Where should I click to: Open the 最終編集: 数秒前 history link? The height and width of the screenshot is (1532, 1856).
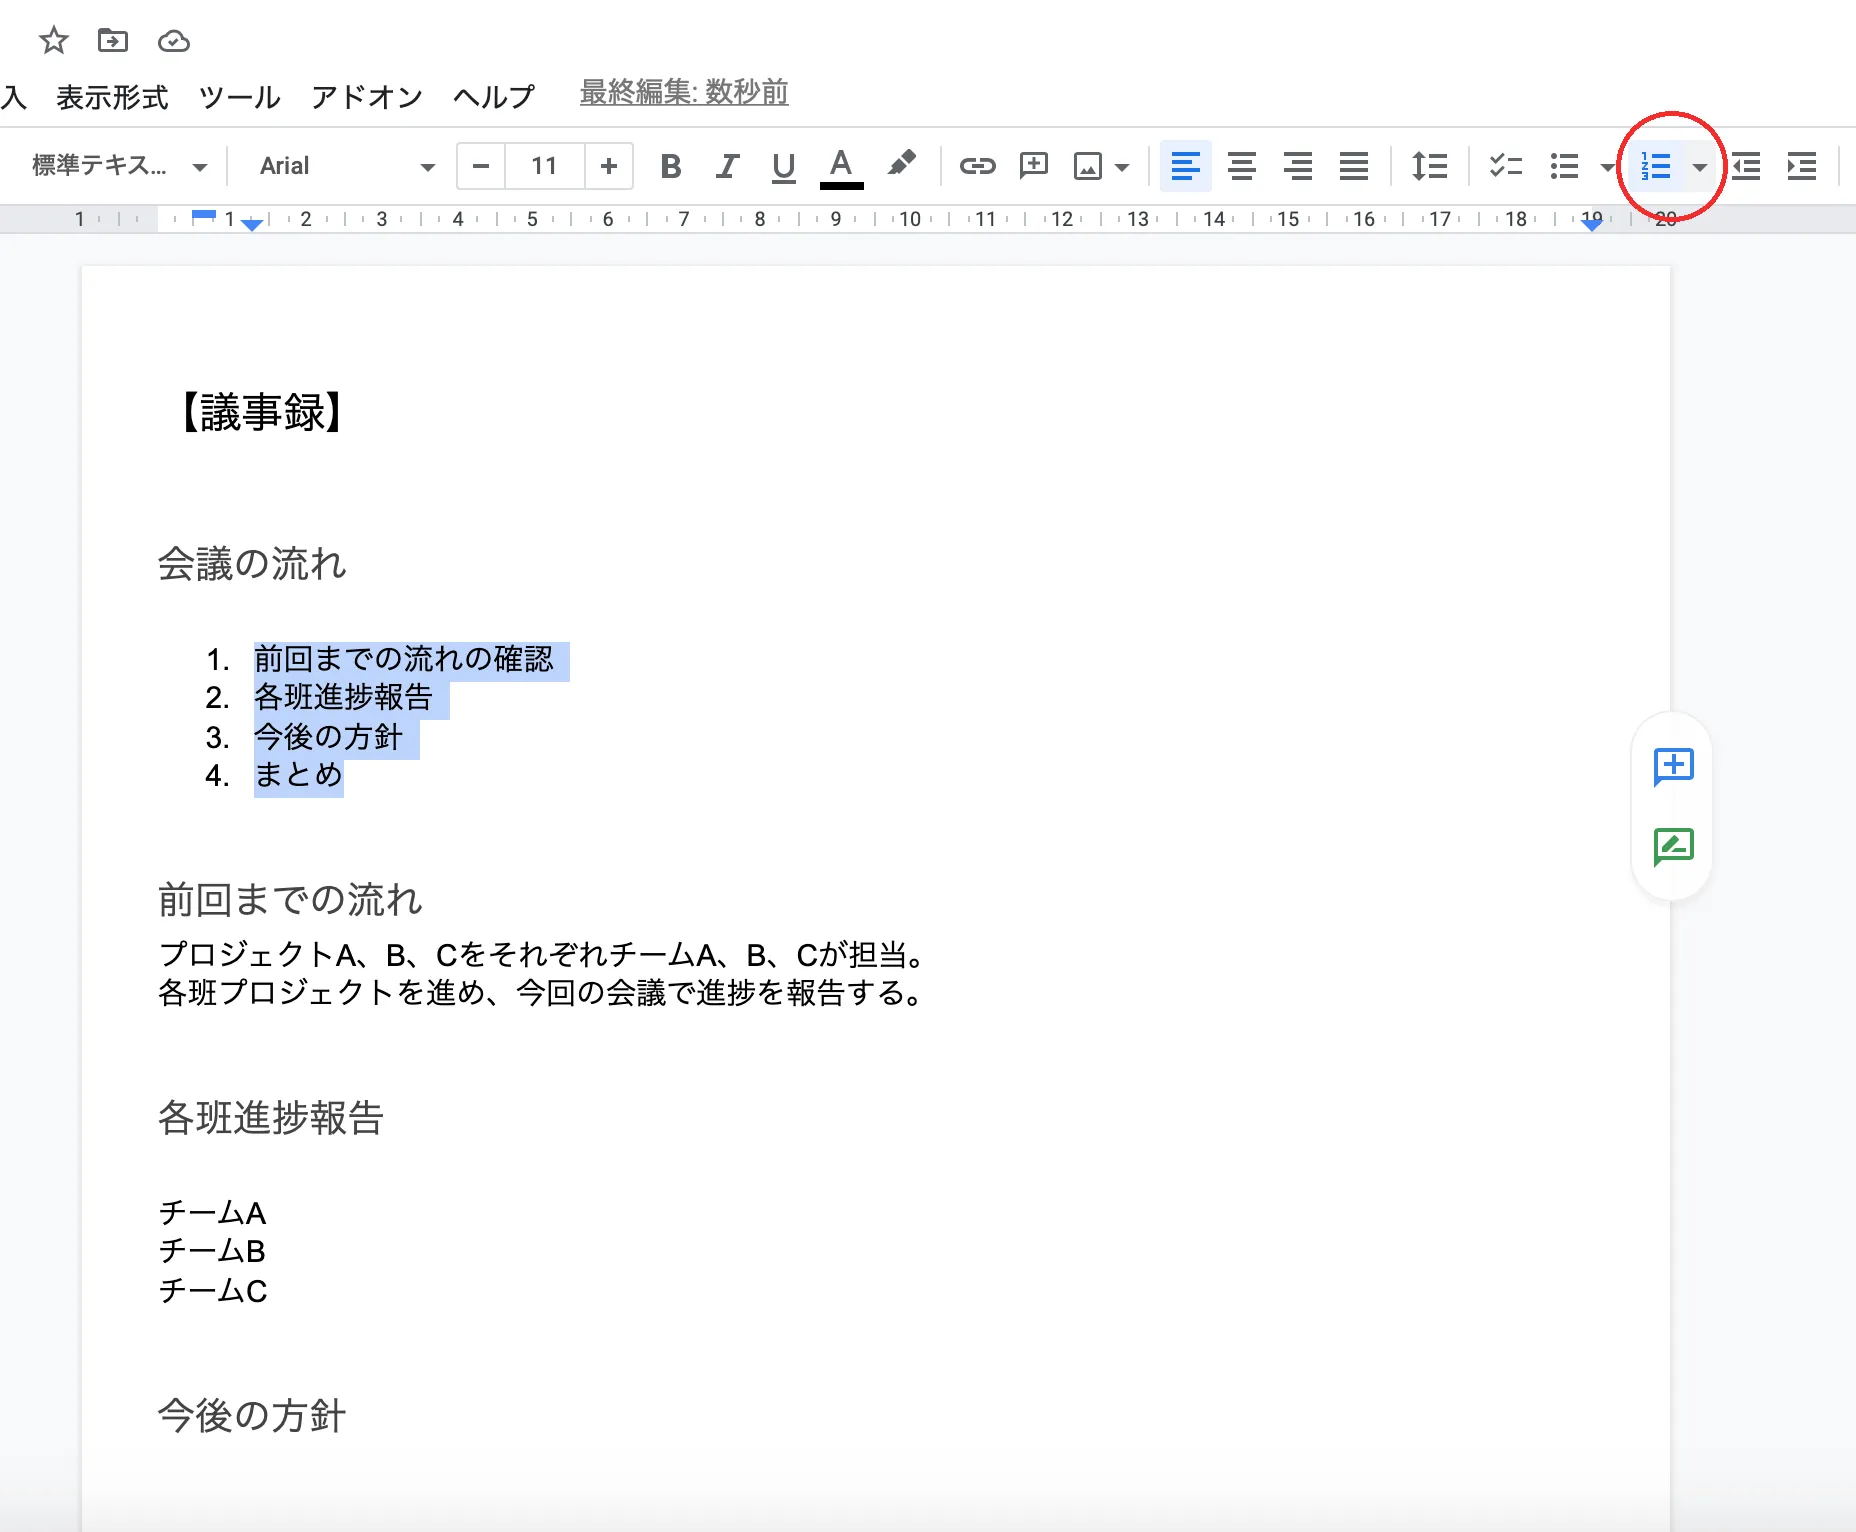pyautogui.click(x=684, y=93)
